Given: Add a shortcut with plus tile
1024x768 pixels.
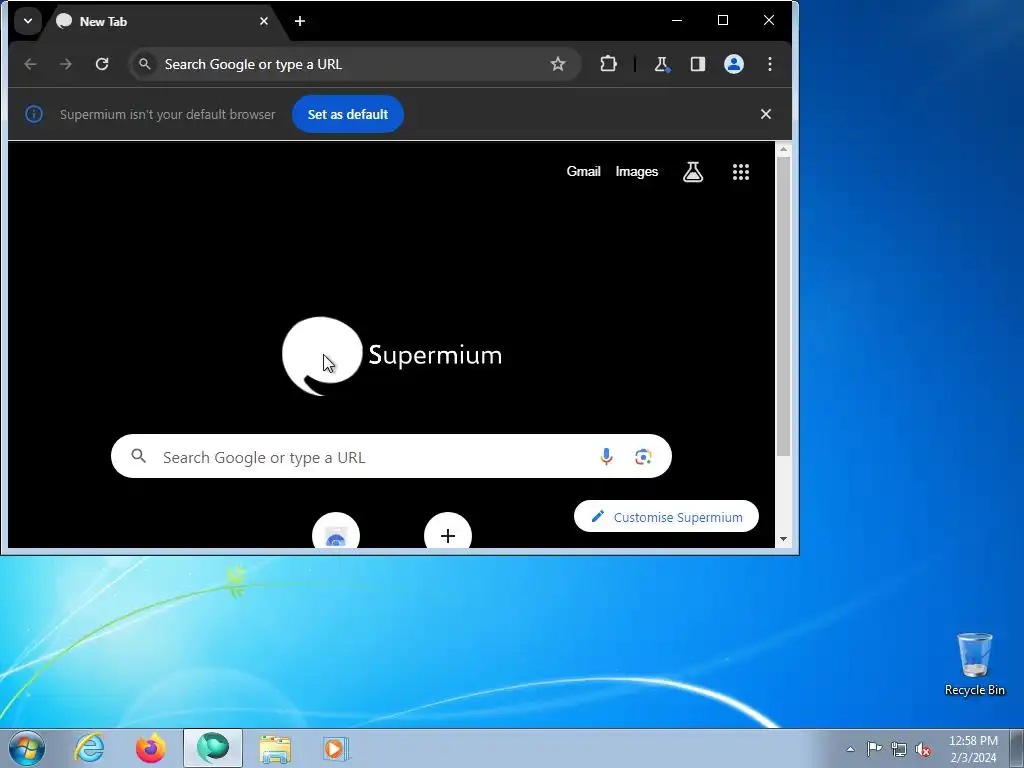Looking at the screenshot, I should pyautogui.click(x=448, y=531).
